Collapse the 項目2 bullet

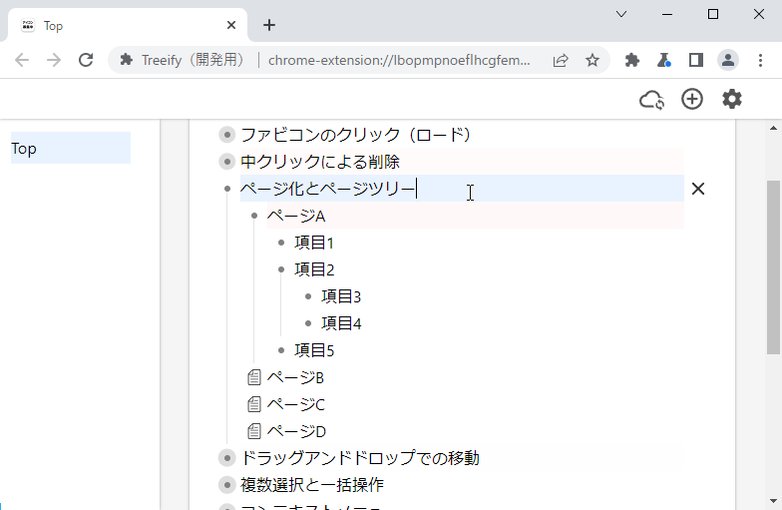[x=281, y=269]
